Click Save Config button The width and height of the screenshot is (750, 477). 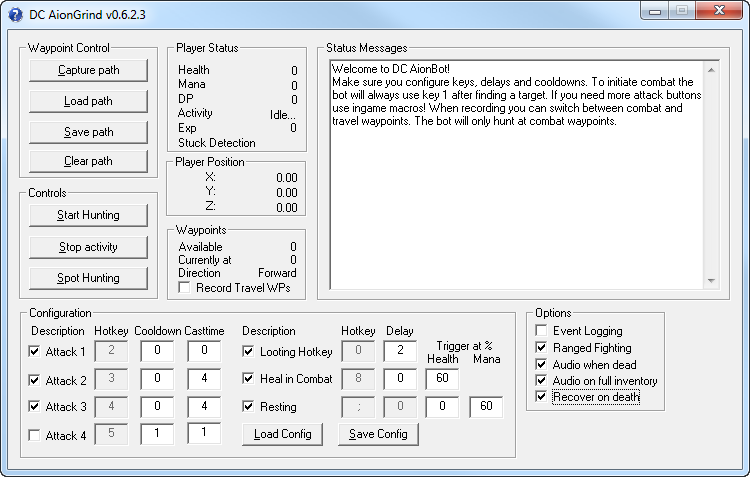pyautogui.click(x=378, y=434)
